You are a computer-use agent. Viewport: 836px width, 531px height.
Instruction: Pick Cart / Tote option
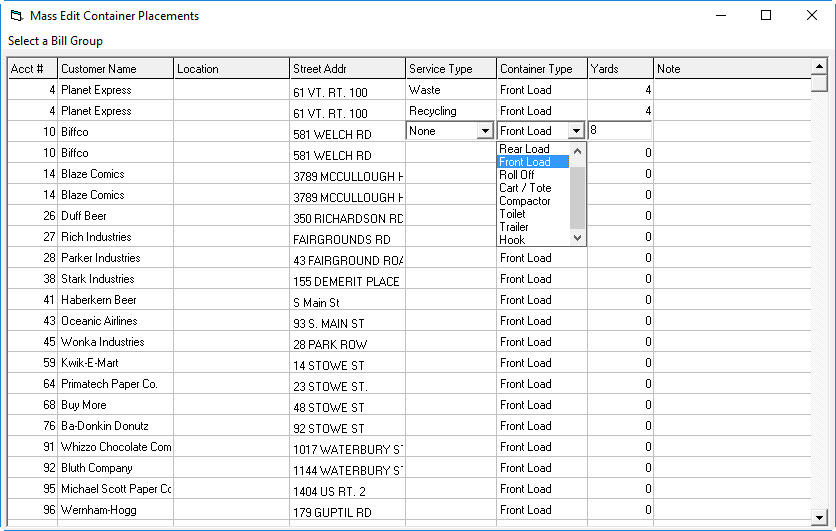coord(525,188)
